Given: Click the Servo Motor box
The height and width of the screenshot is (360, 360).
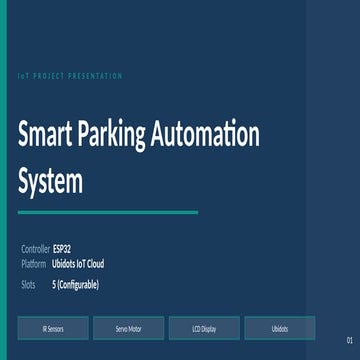Looking at the screenshot, I should (129, 328).
